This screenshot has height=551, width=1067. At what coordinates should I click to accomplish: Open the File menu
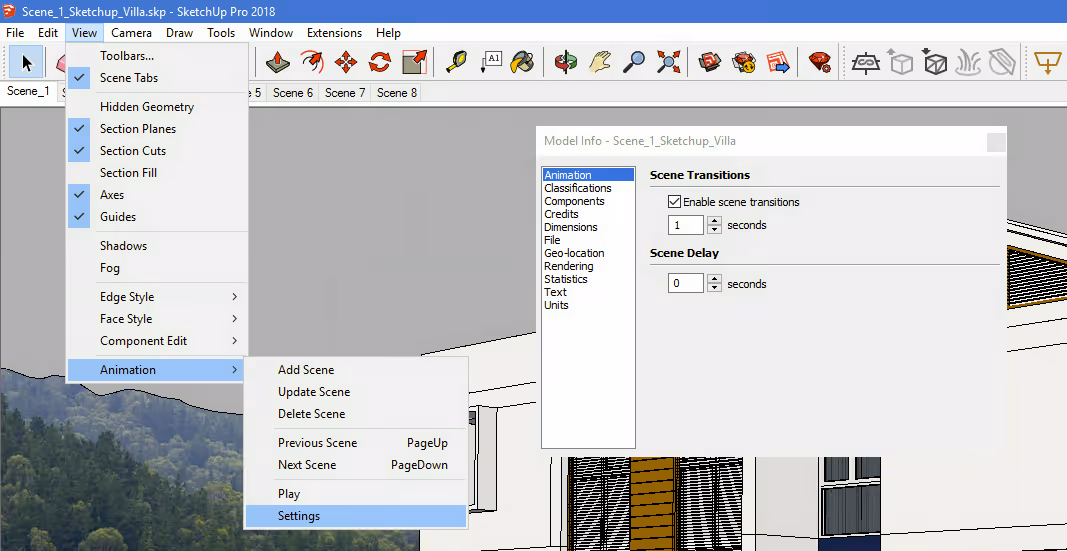click(x=15, y=33)
